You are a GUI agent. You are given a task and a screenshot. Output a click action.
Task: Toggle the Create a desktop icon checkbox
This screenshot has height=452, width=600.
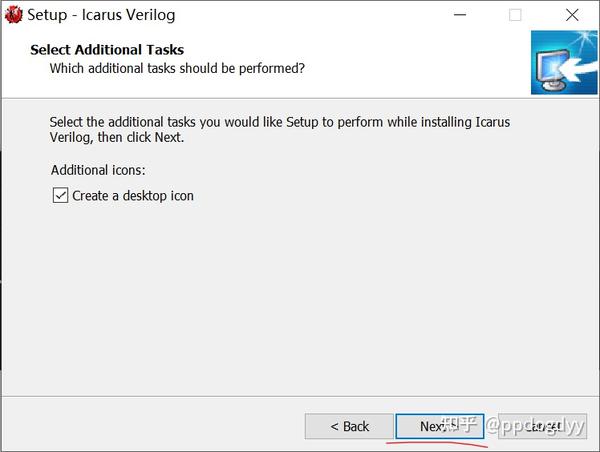coord(60,195)
